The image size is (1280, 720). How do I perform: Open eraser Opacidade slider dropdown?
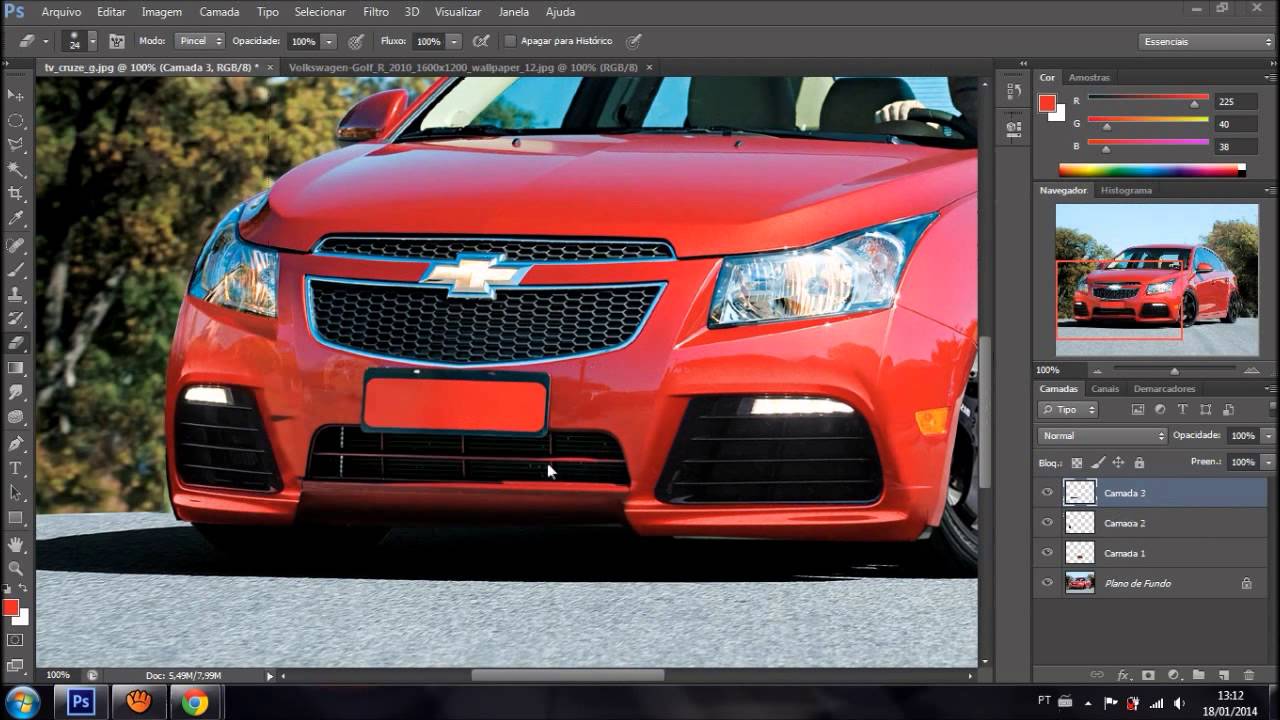(x=328, y=42)
